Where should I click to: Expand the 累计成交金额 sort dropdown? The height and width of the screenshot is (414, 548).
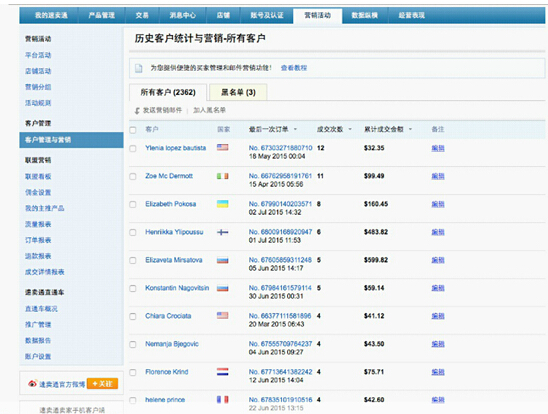[x=410, y=129]
